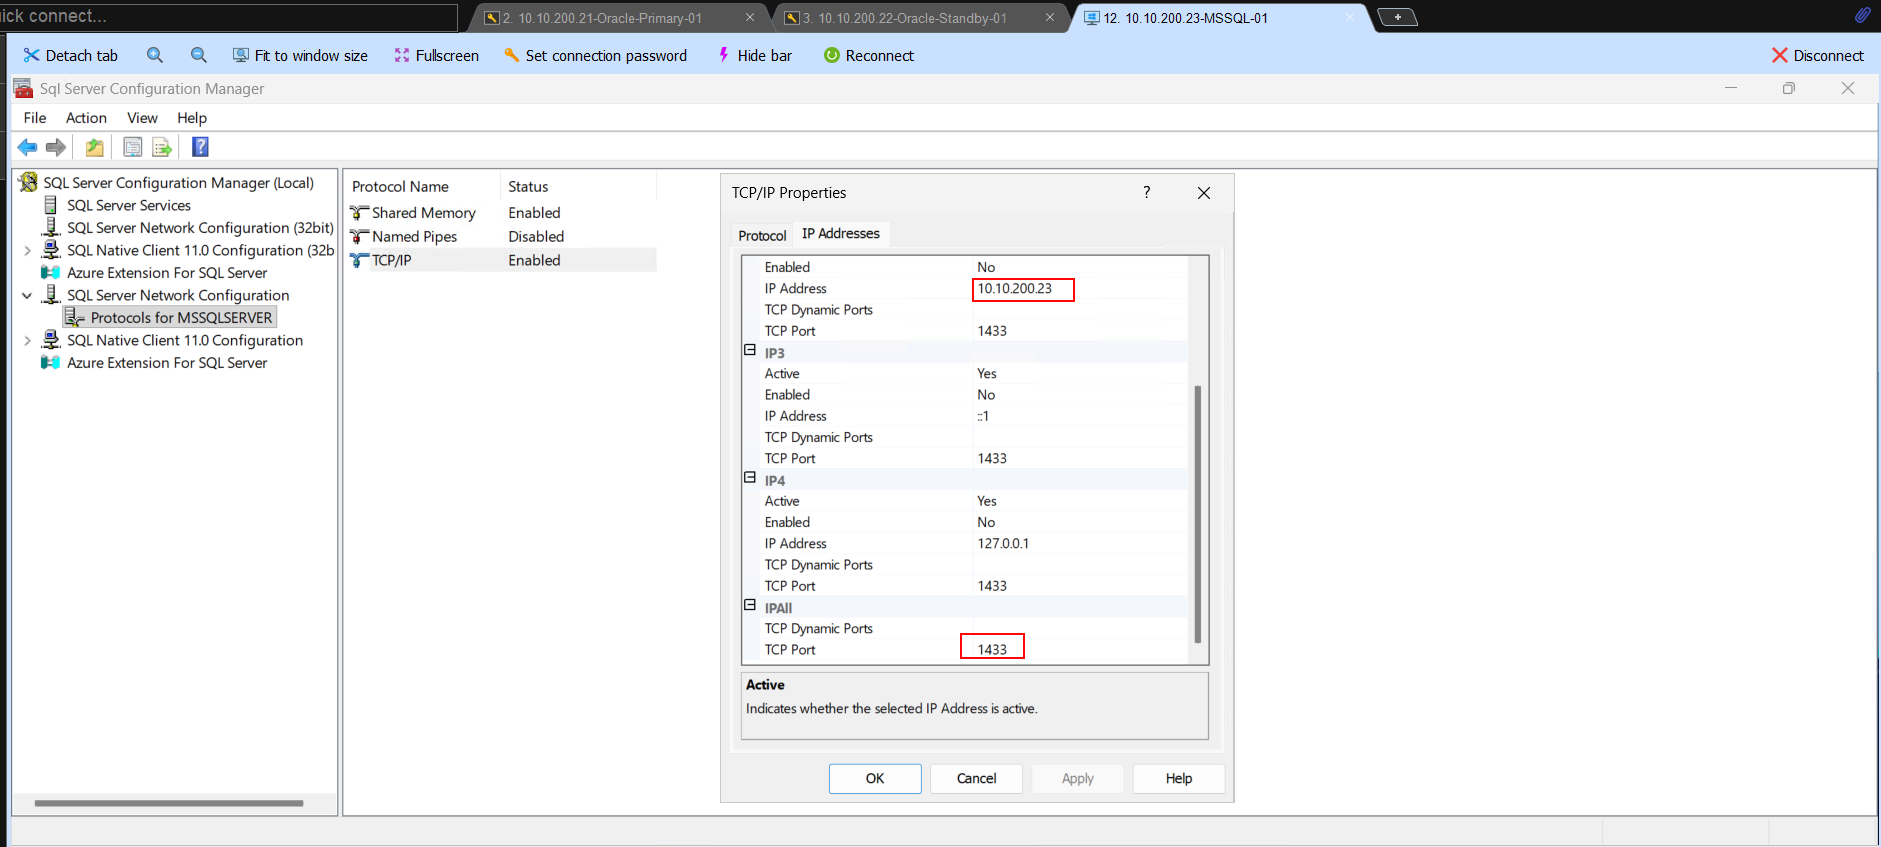Collapse SQL Server Network Configuration node
1881x847 pixels.
[x=27, y=296]
